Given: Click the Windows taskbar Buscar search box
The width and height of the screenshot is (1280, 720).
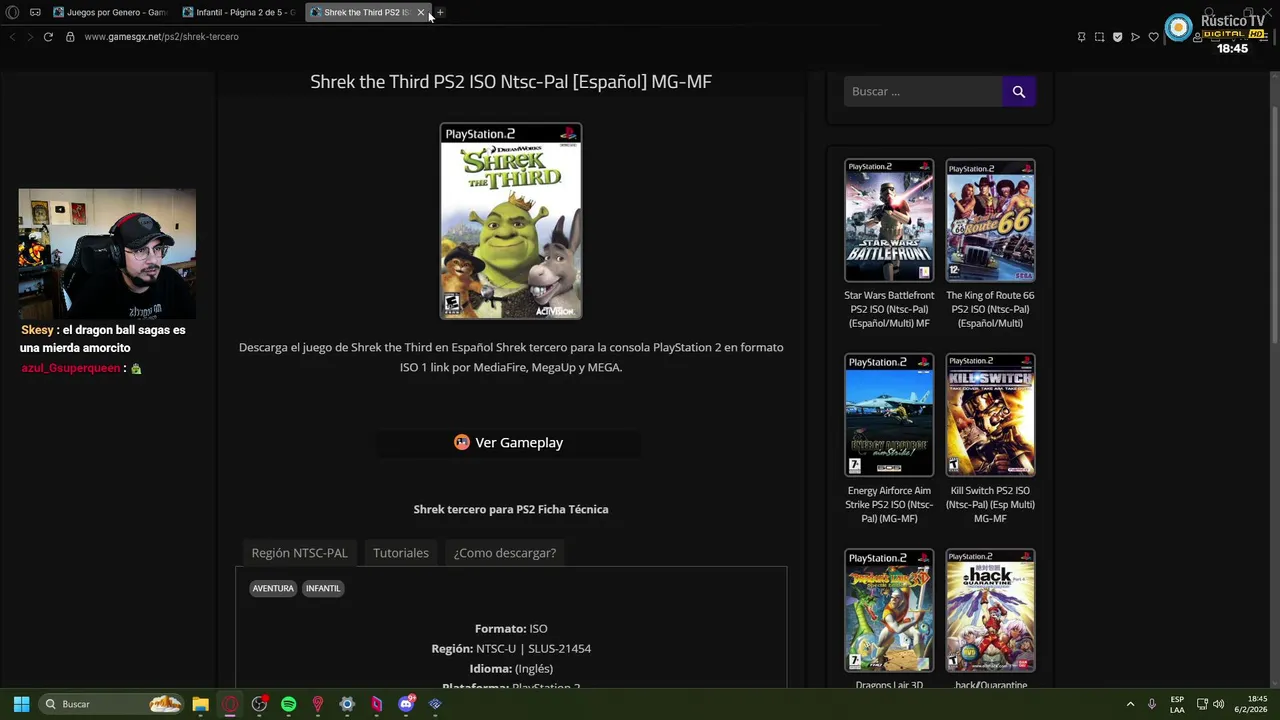Looking at the screenshot, I should (x=112, y=704).
